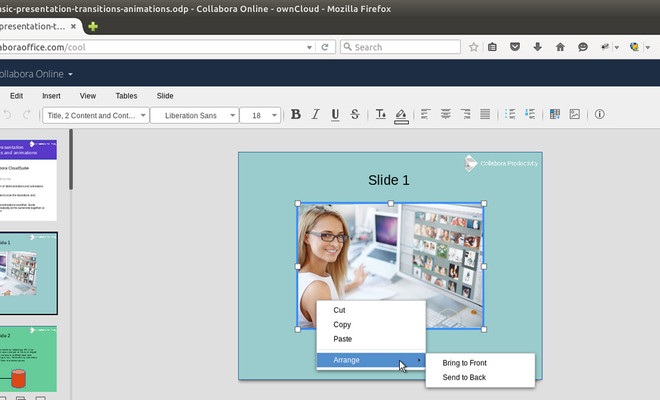Align text right
The height and width of the screenshot is (400, 660).
[465, 114]
